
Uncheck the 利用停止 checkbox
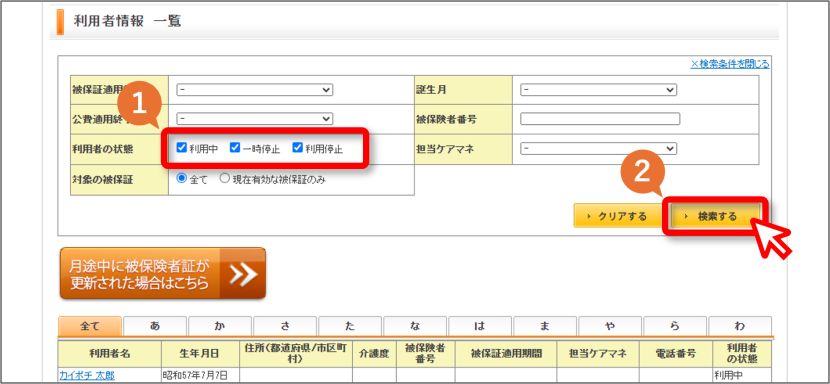pyautogui.click(x=297, y=148)
